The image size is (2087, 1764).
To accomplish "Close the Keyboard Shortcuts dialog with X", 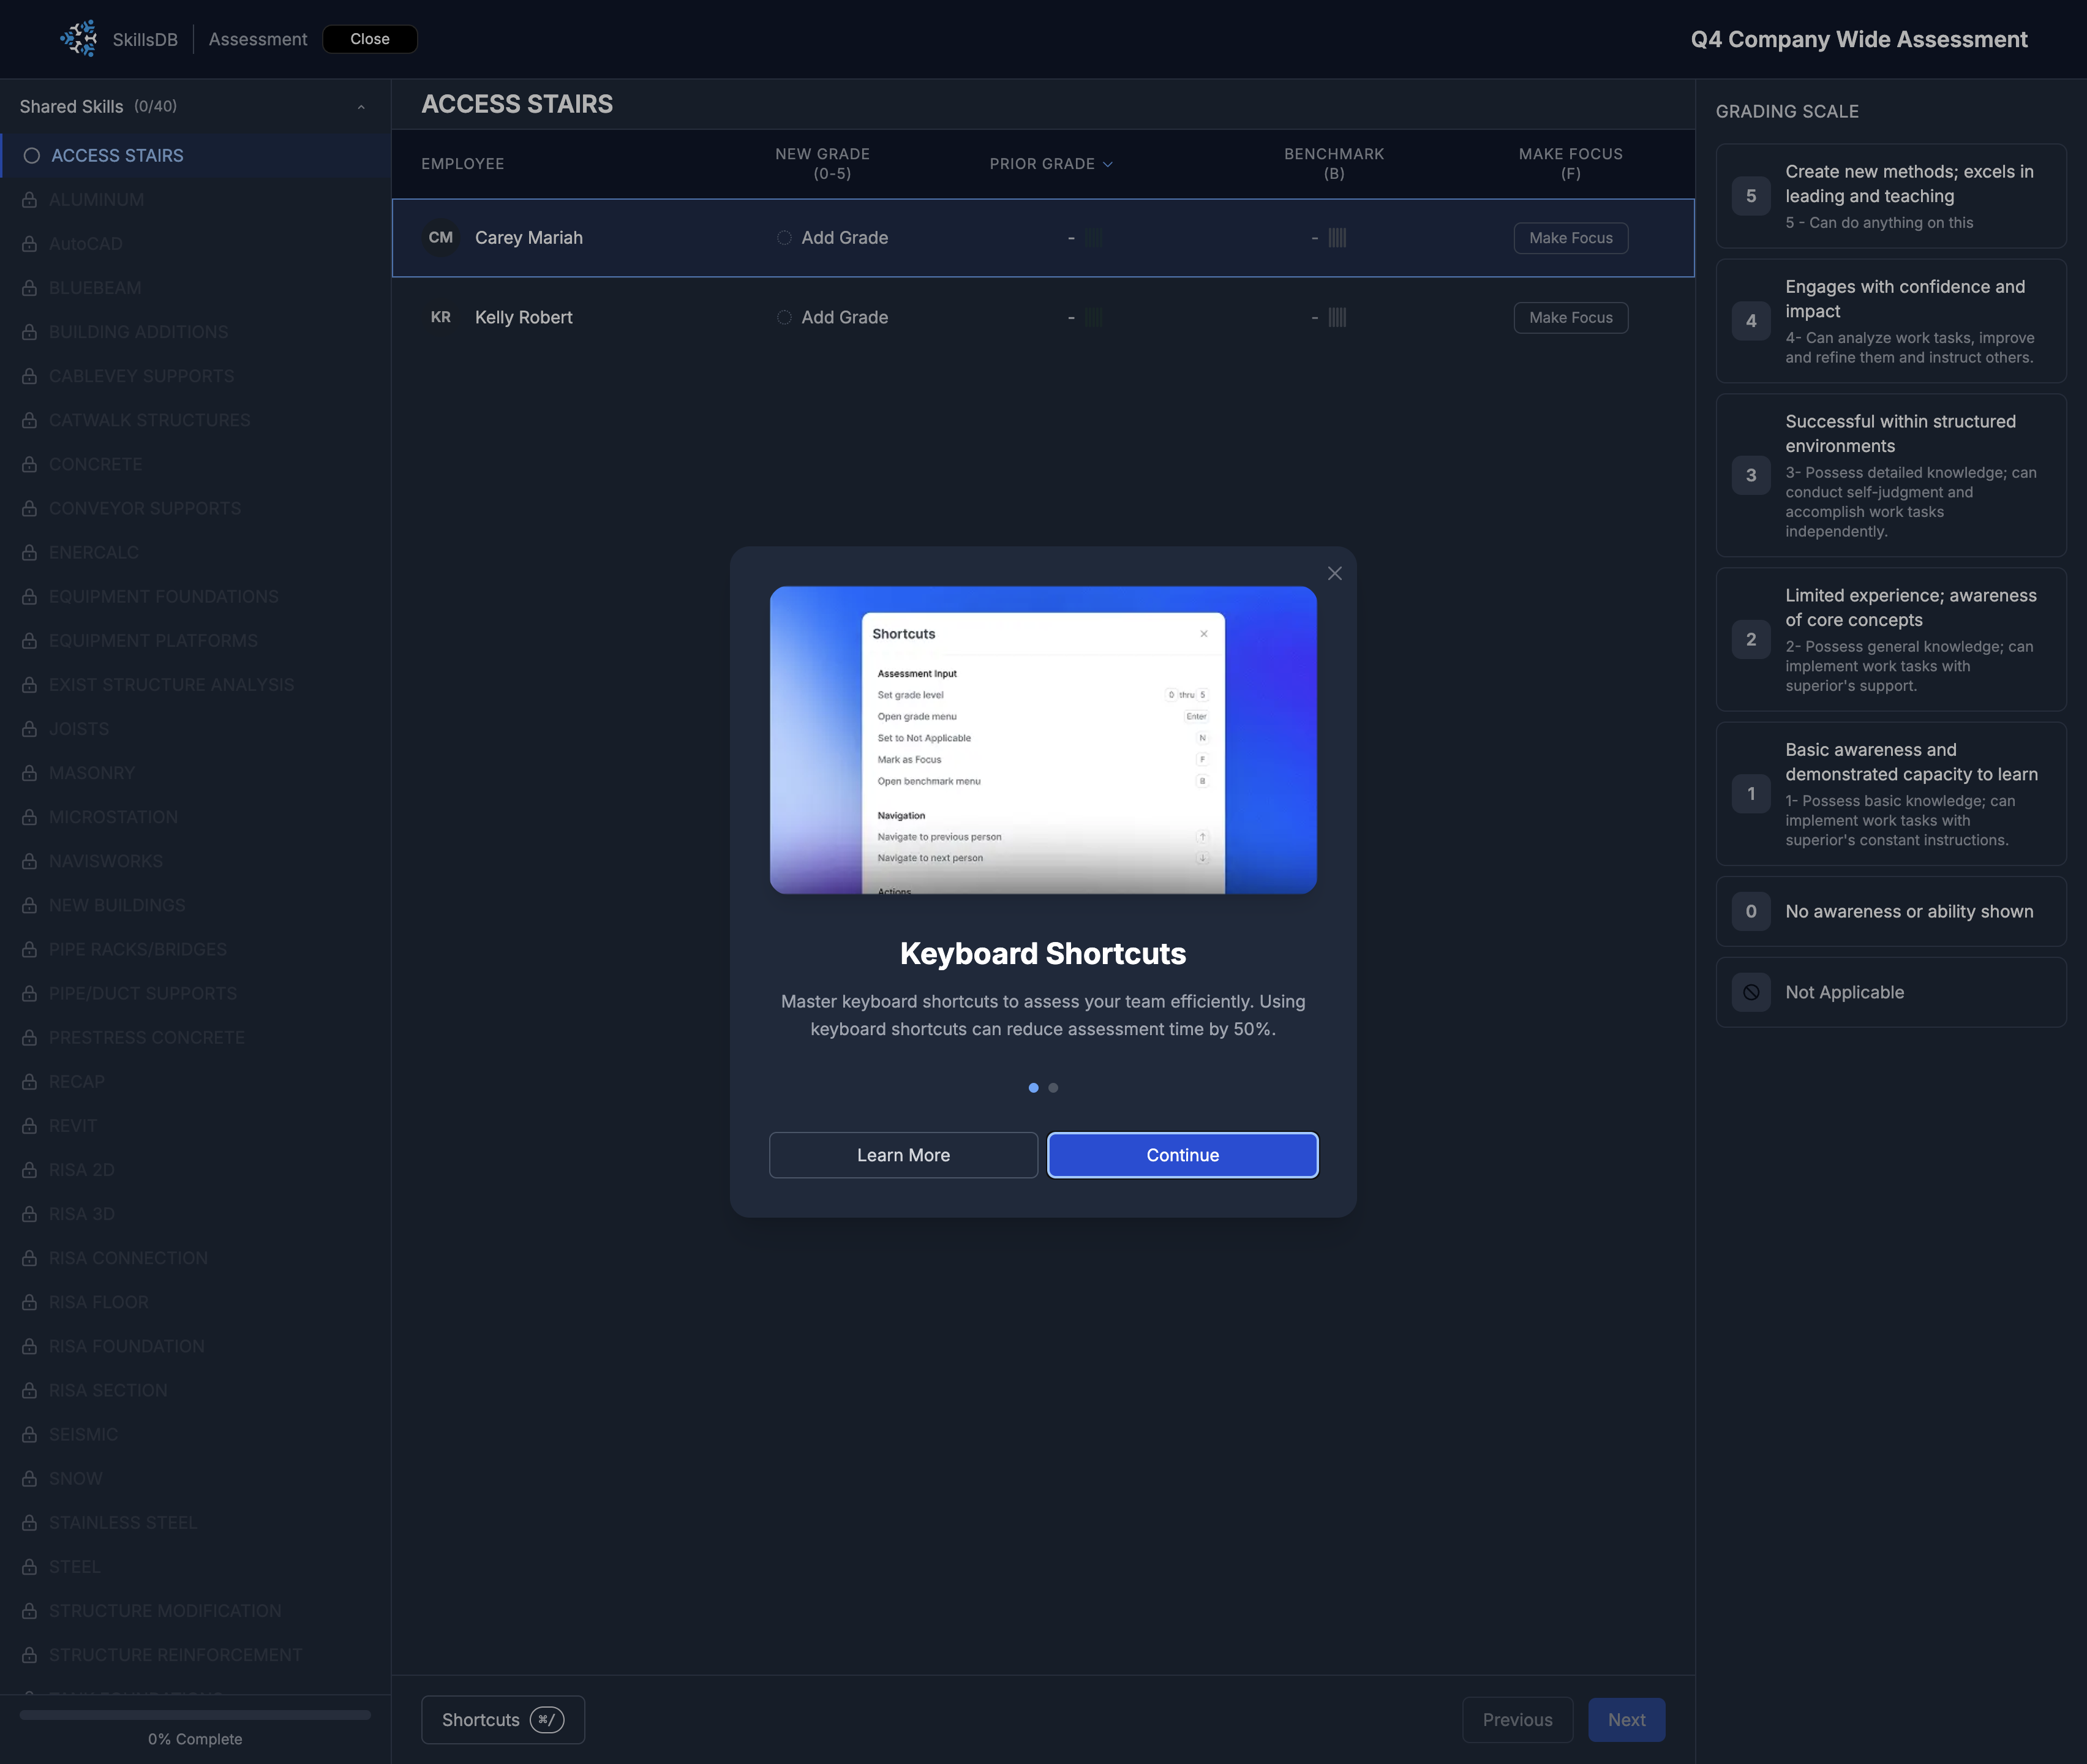I will [x=1334, y=573].
